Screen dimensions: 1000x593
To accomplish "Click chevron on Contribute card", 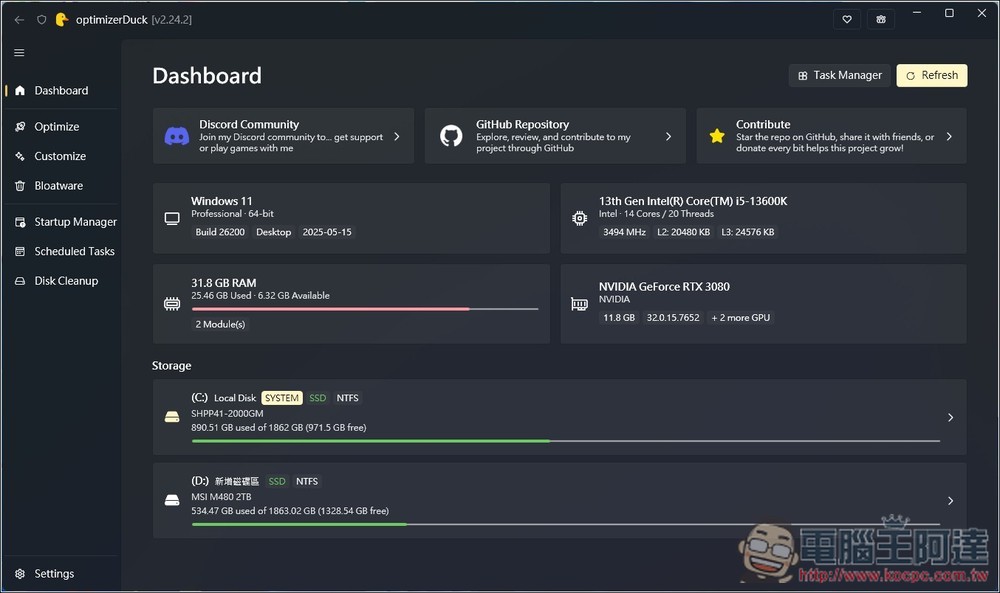I will [x=949, y=136].
